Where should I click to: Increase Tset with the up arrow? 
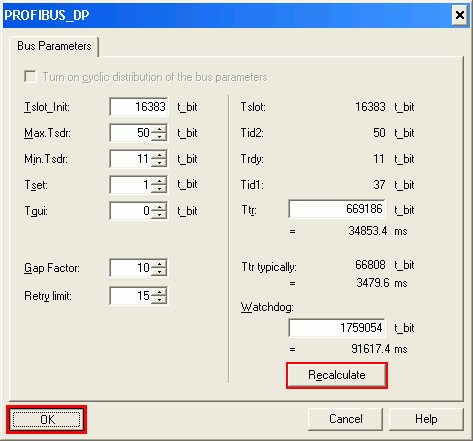point(159,181)
